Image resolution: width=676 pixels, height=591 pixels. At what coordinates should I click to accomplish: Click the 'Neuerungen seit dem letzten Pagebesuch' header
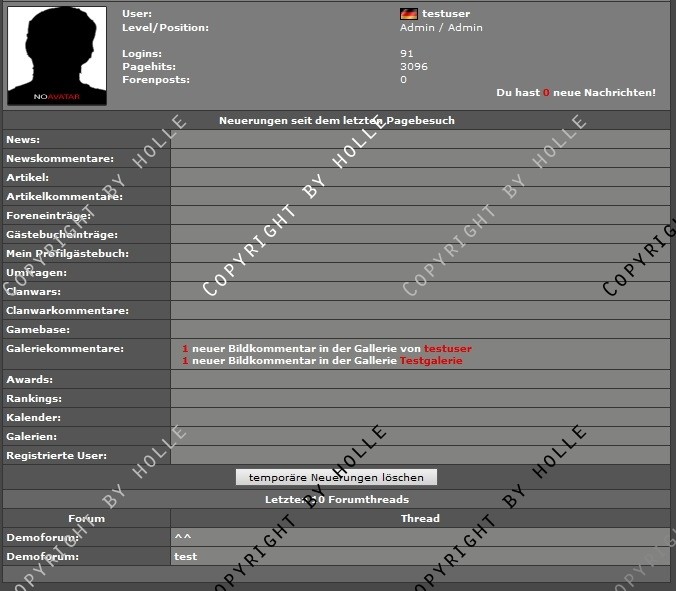pos(337,120)
